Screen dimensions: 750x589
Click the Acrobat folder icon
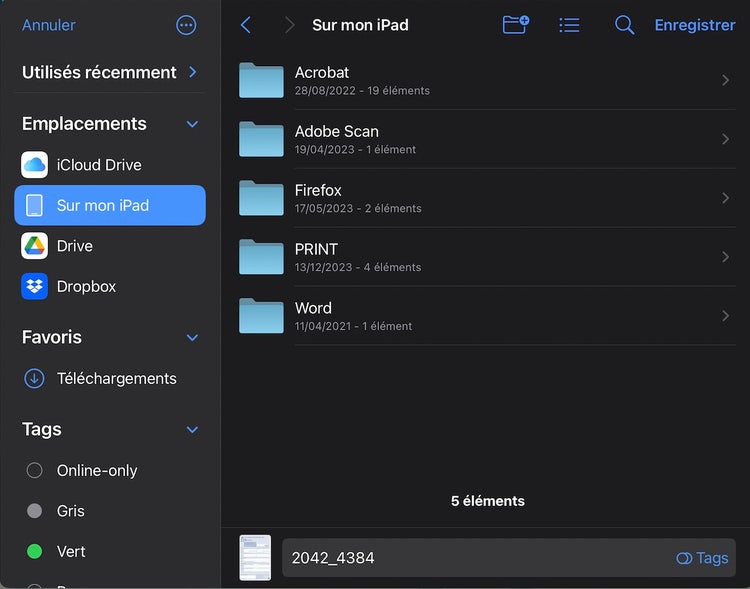[x=261, y=80]
